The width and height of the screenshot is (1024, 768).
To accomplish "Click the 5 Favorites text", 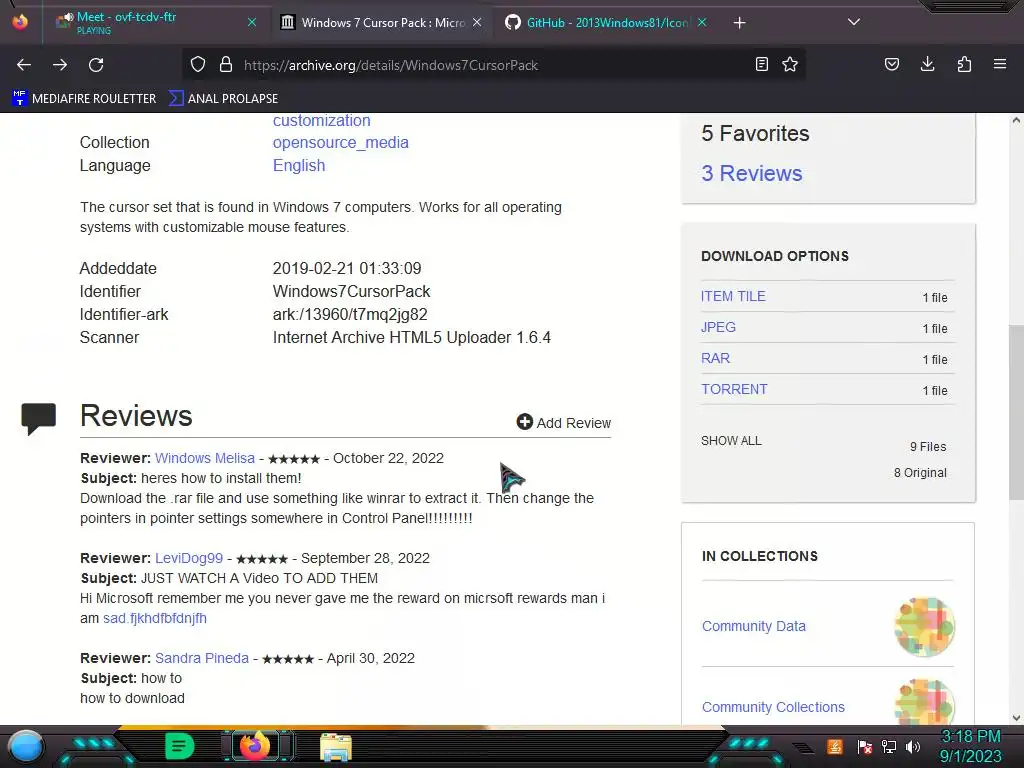I will pos(755,133).
